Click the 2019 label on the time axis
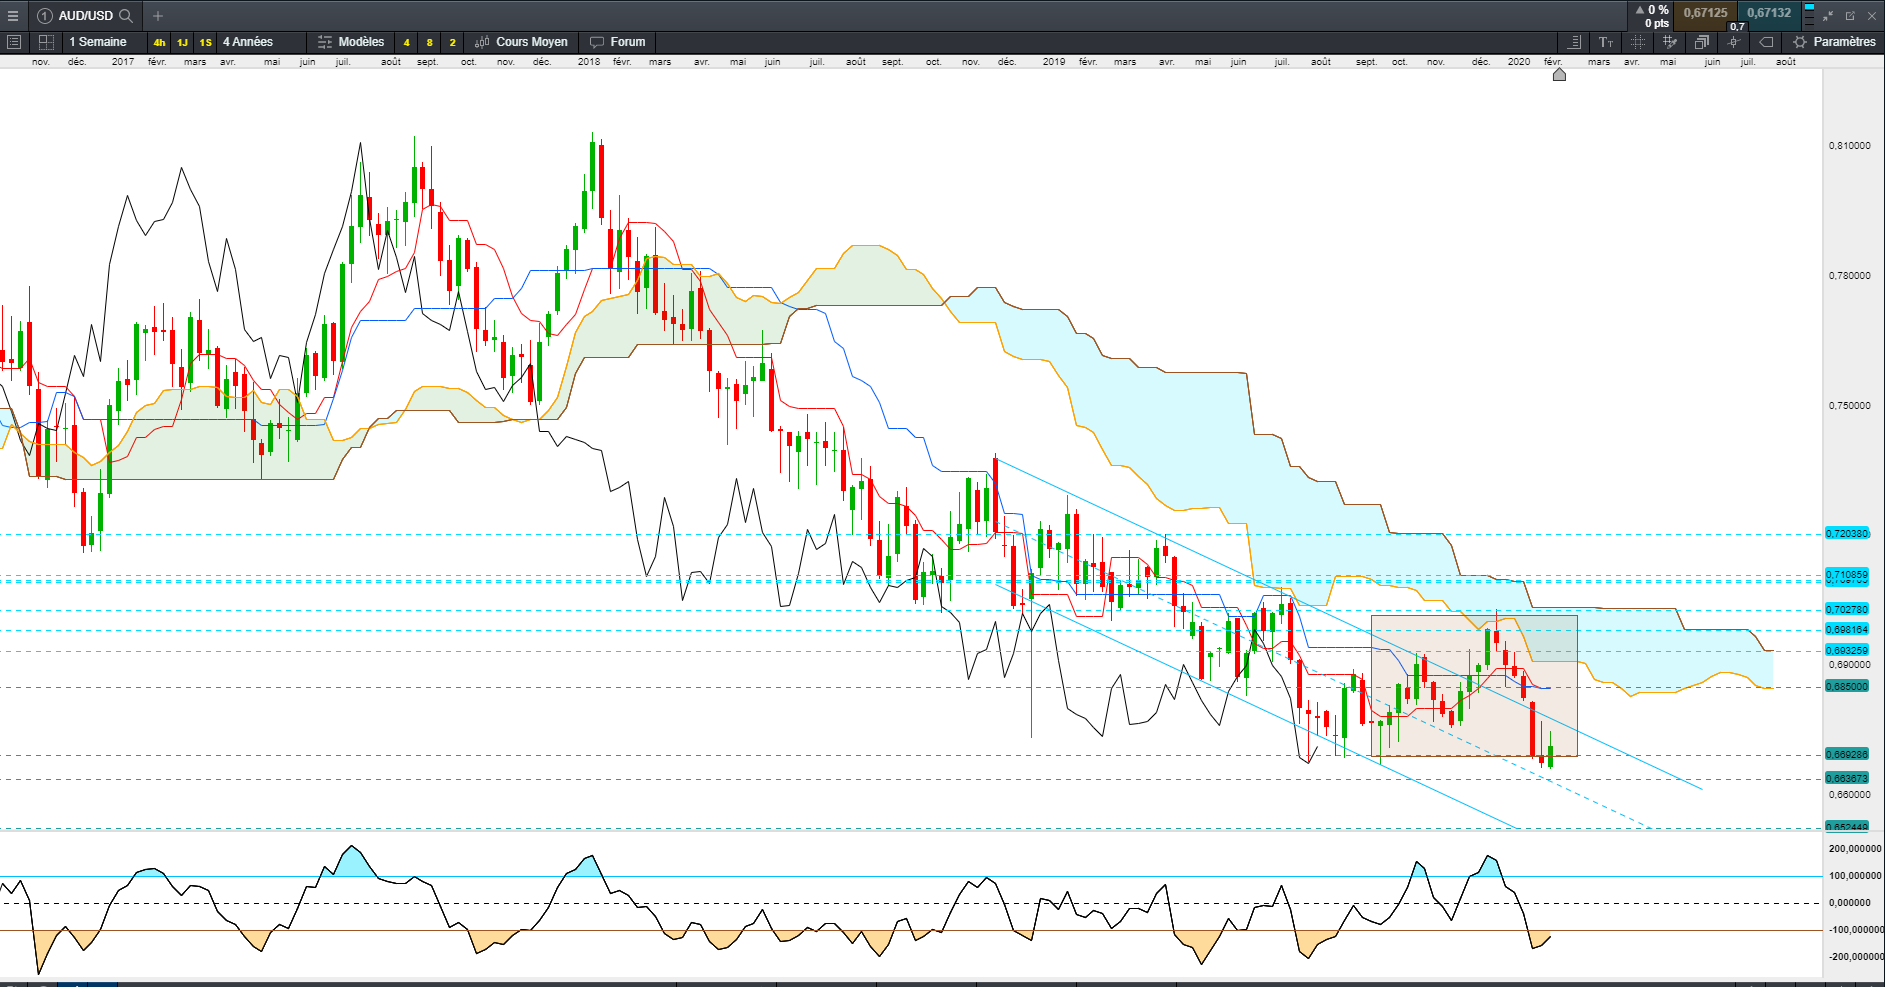 point(1054,62)
